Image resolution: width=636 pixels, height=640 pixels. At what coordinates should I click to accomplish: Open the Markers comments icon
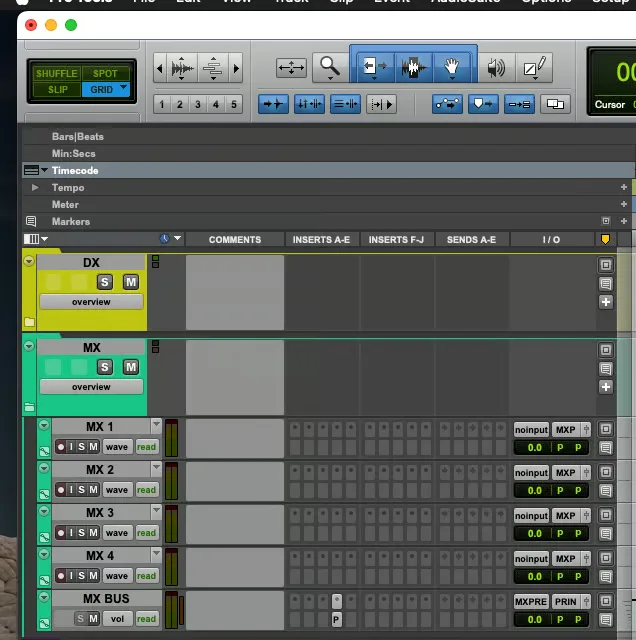click(31, 221)
